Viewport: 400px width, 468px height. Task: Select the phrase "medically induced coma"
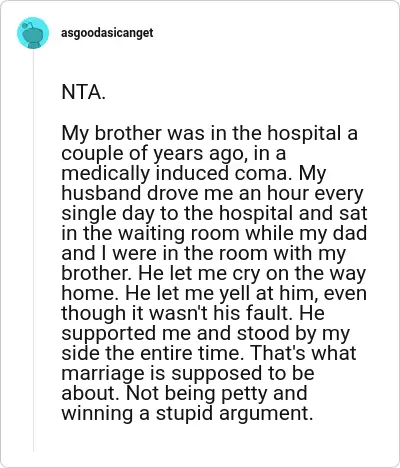[177, 173]
